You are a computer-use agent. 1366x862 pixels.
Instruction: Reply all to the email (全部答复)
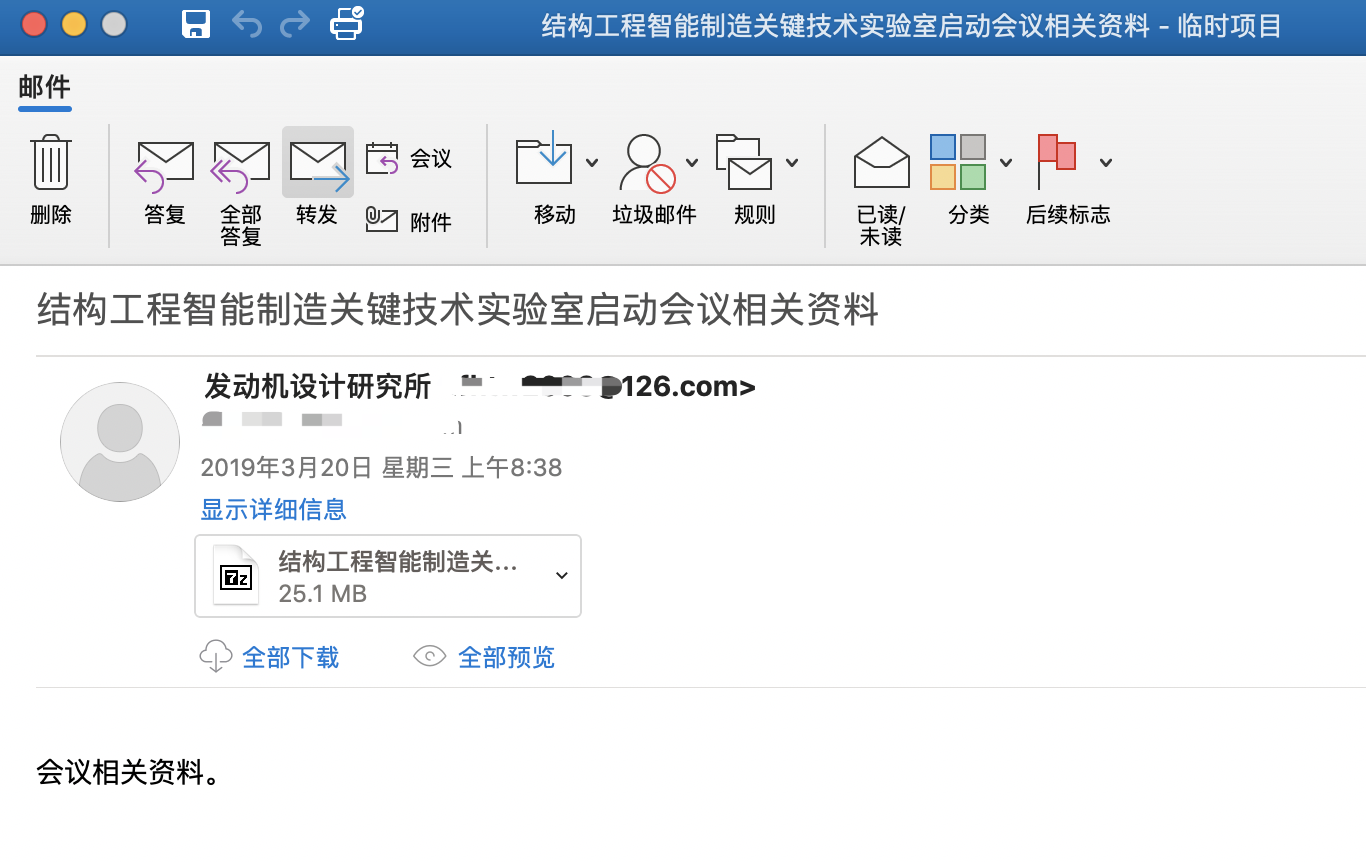[x=241, y=191]
